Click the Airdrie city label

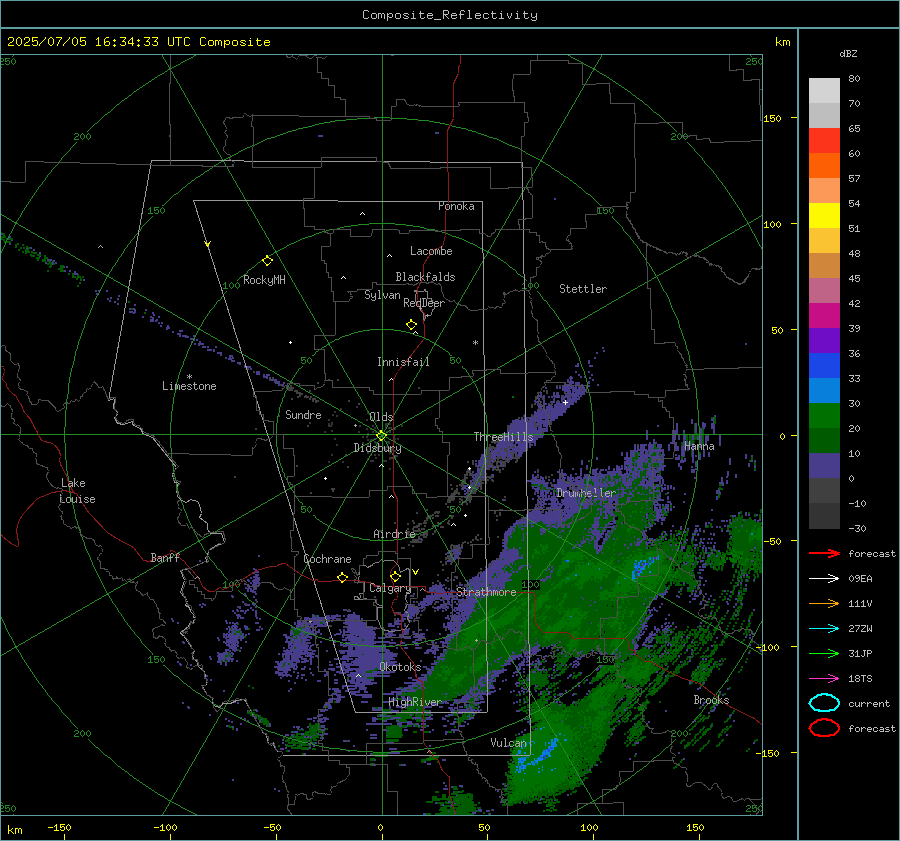point(394,534)
